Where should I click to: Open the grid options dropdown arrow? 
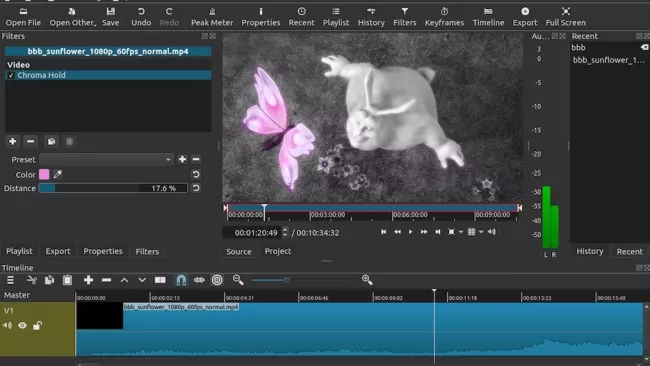481,232
